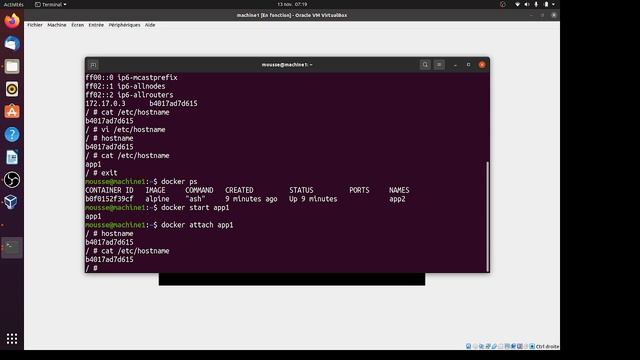
Task: Open the system menu arrow
Action: tap(553, 4)
